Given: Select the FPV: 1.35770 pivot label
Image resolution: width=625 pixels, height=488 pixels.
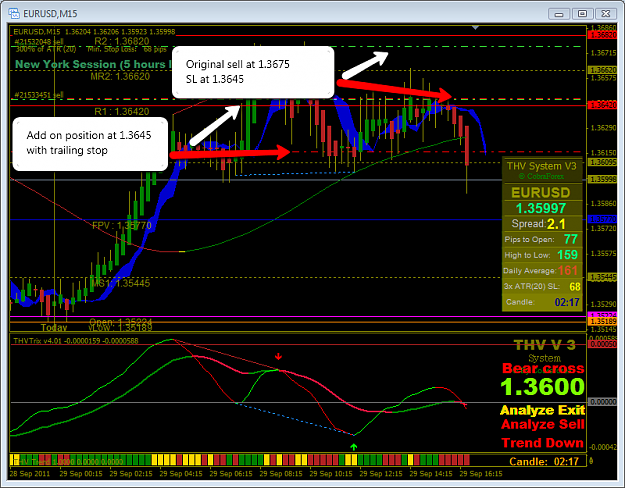Looking at the screenshot, I should [122, 226].
